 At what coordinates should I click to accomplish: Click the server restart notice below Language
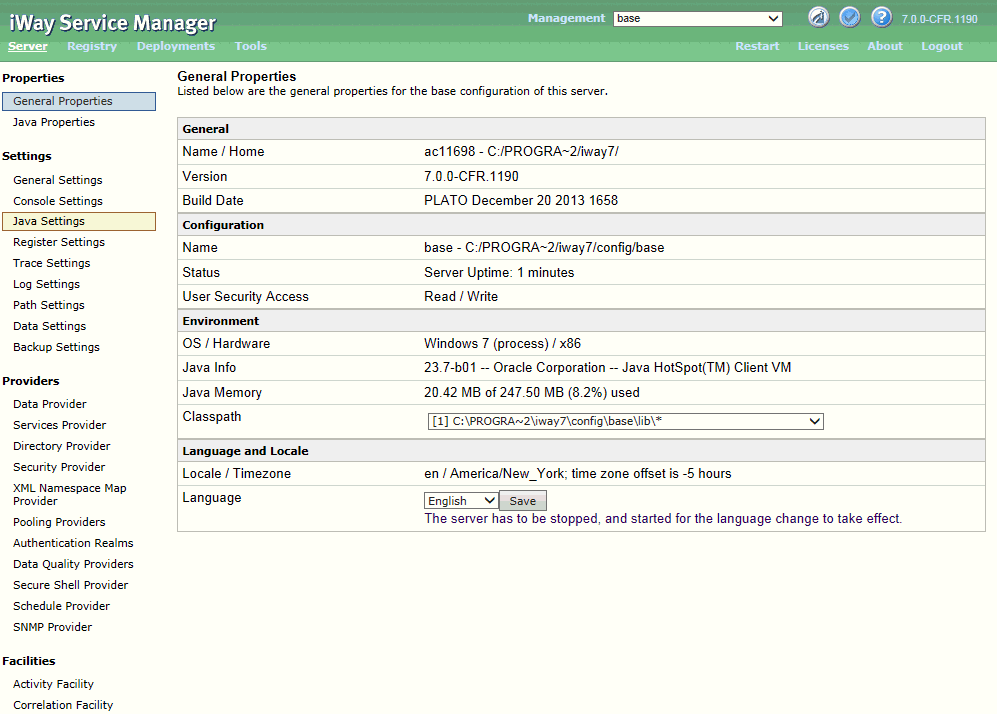point(663,519)
